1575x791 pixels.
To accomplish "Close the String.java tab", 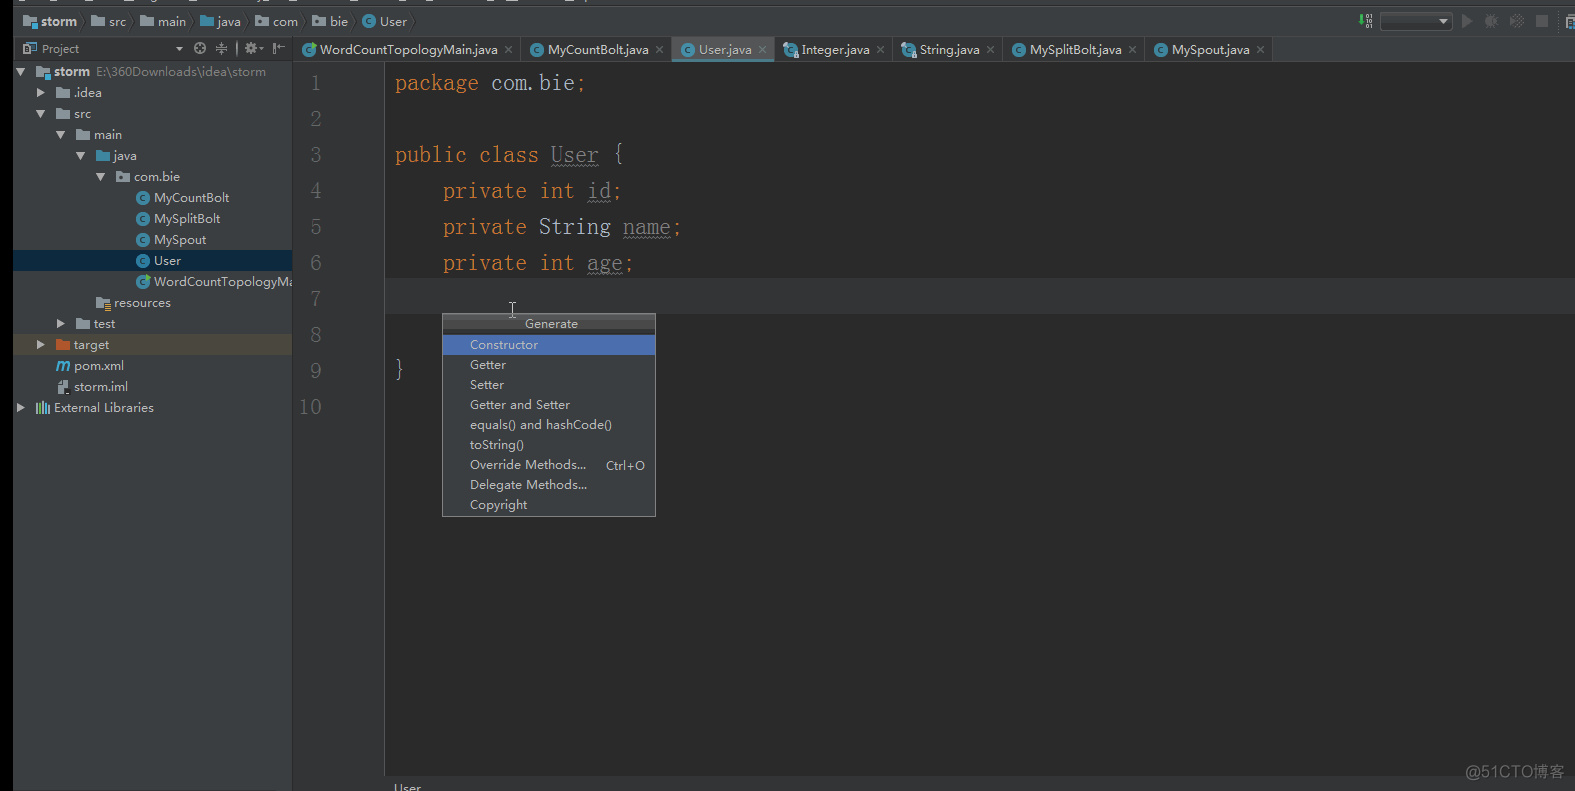I will [990, 49].
